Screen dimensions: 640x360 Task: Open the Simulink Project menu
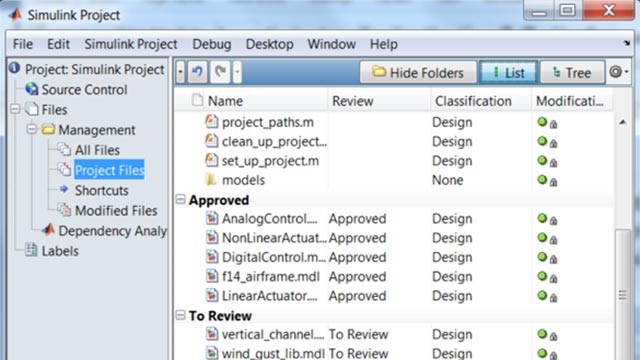(131, 44)
